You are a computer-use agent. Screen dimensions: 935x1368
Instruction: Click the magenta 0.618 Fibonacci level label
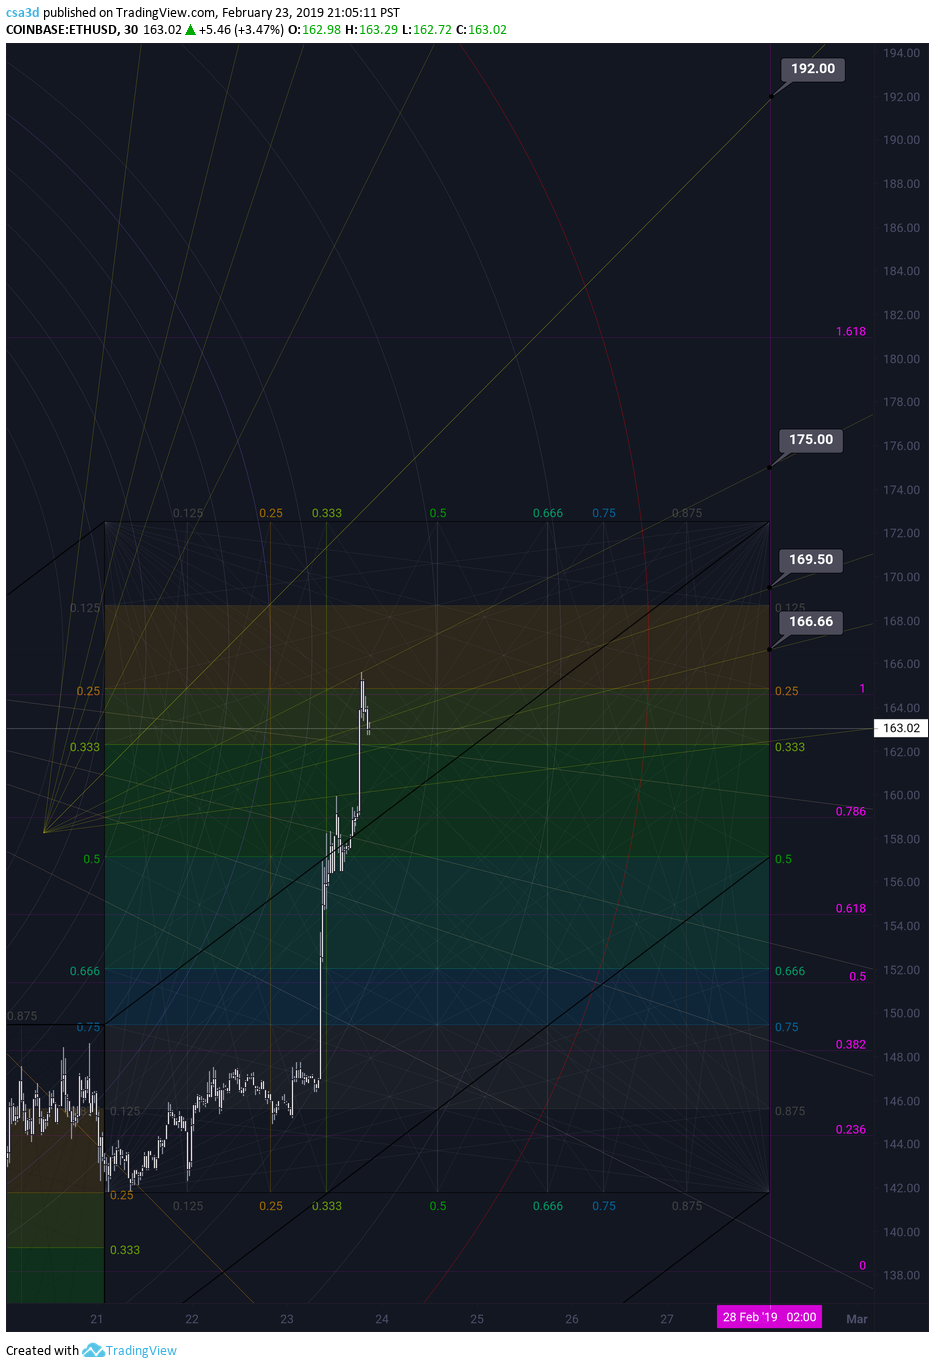(x=851, y=909)
